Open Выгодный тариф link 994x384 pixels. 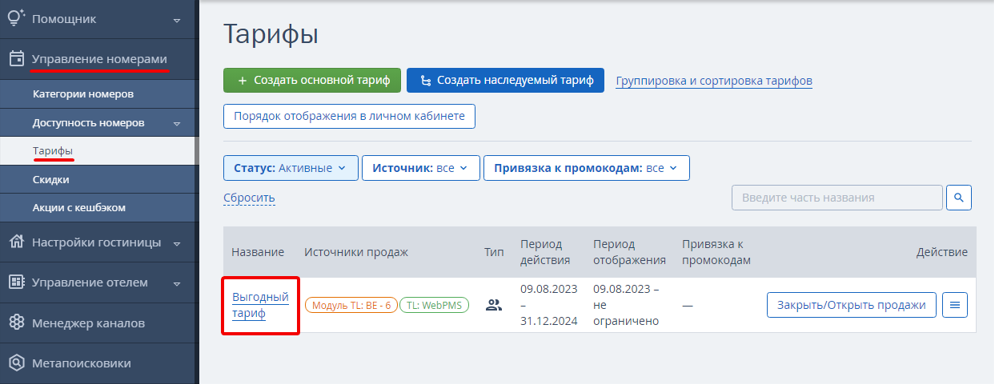(x=260, y=305)
